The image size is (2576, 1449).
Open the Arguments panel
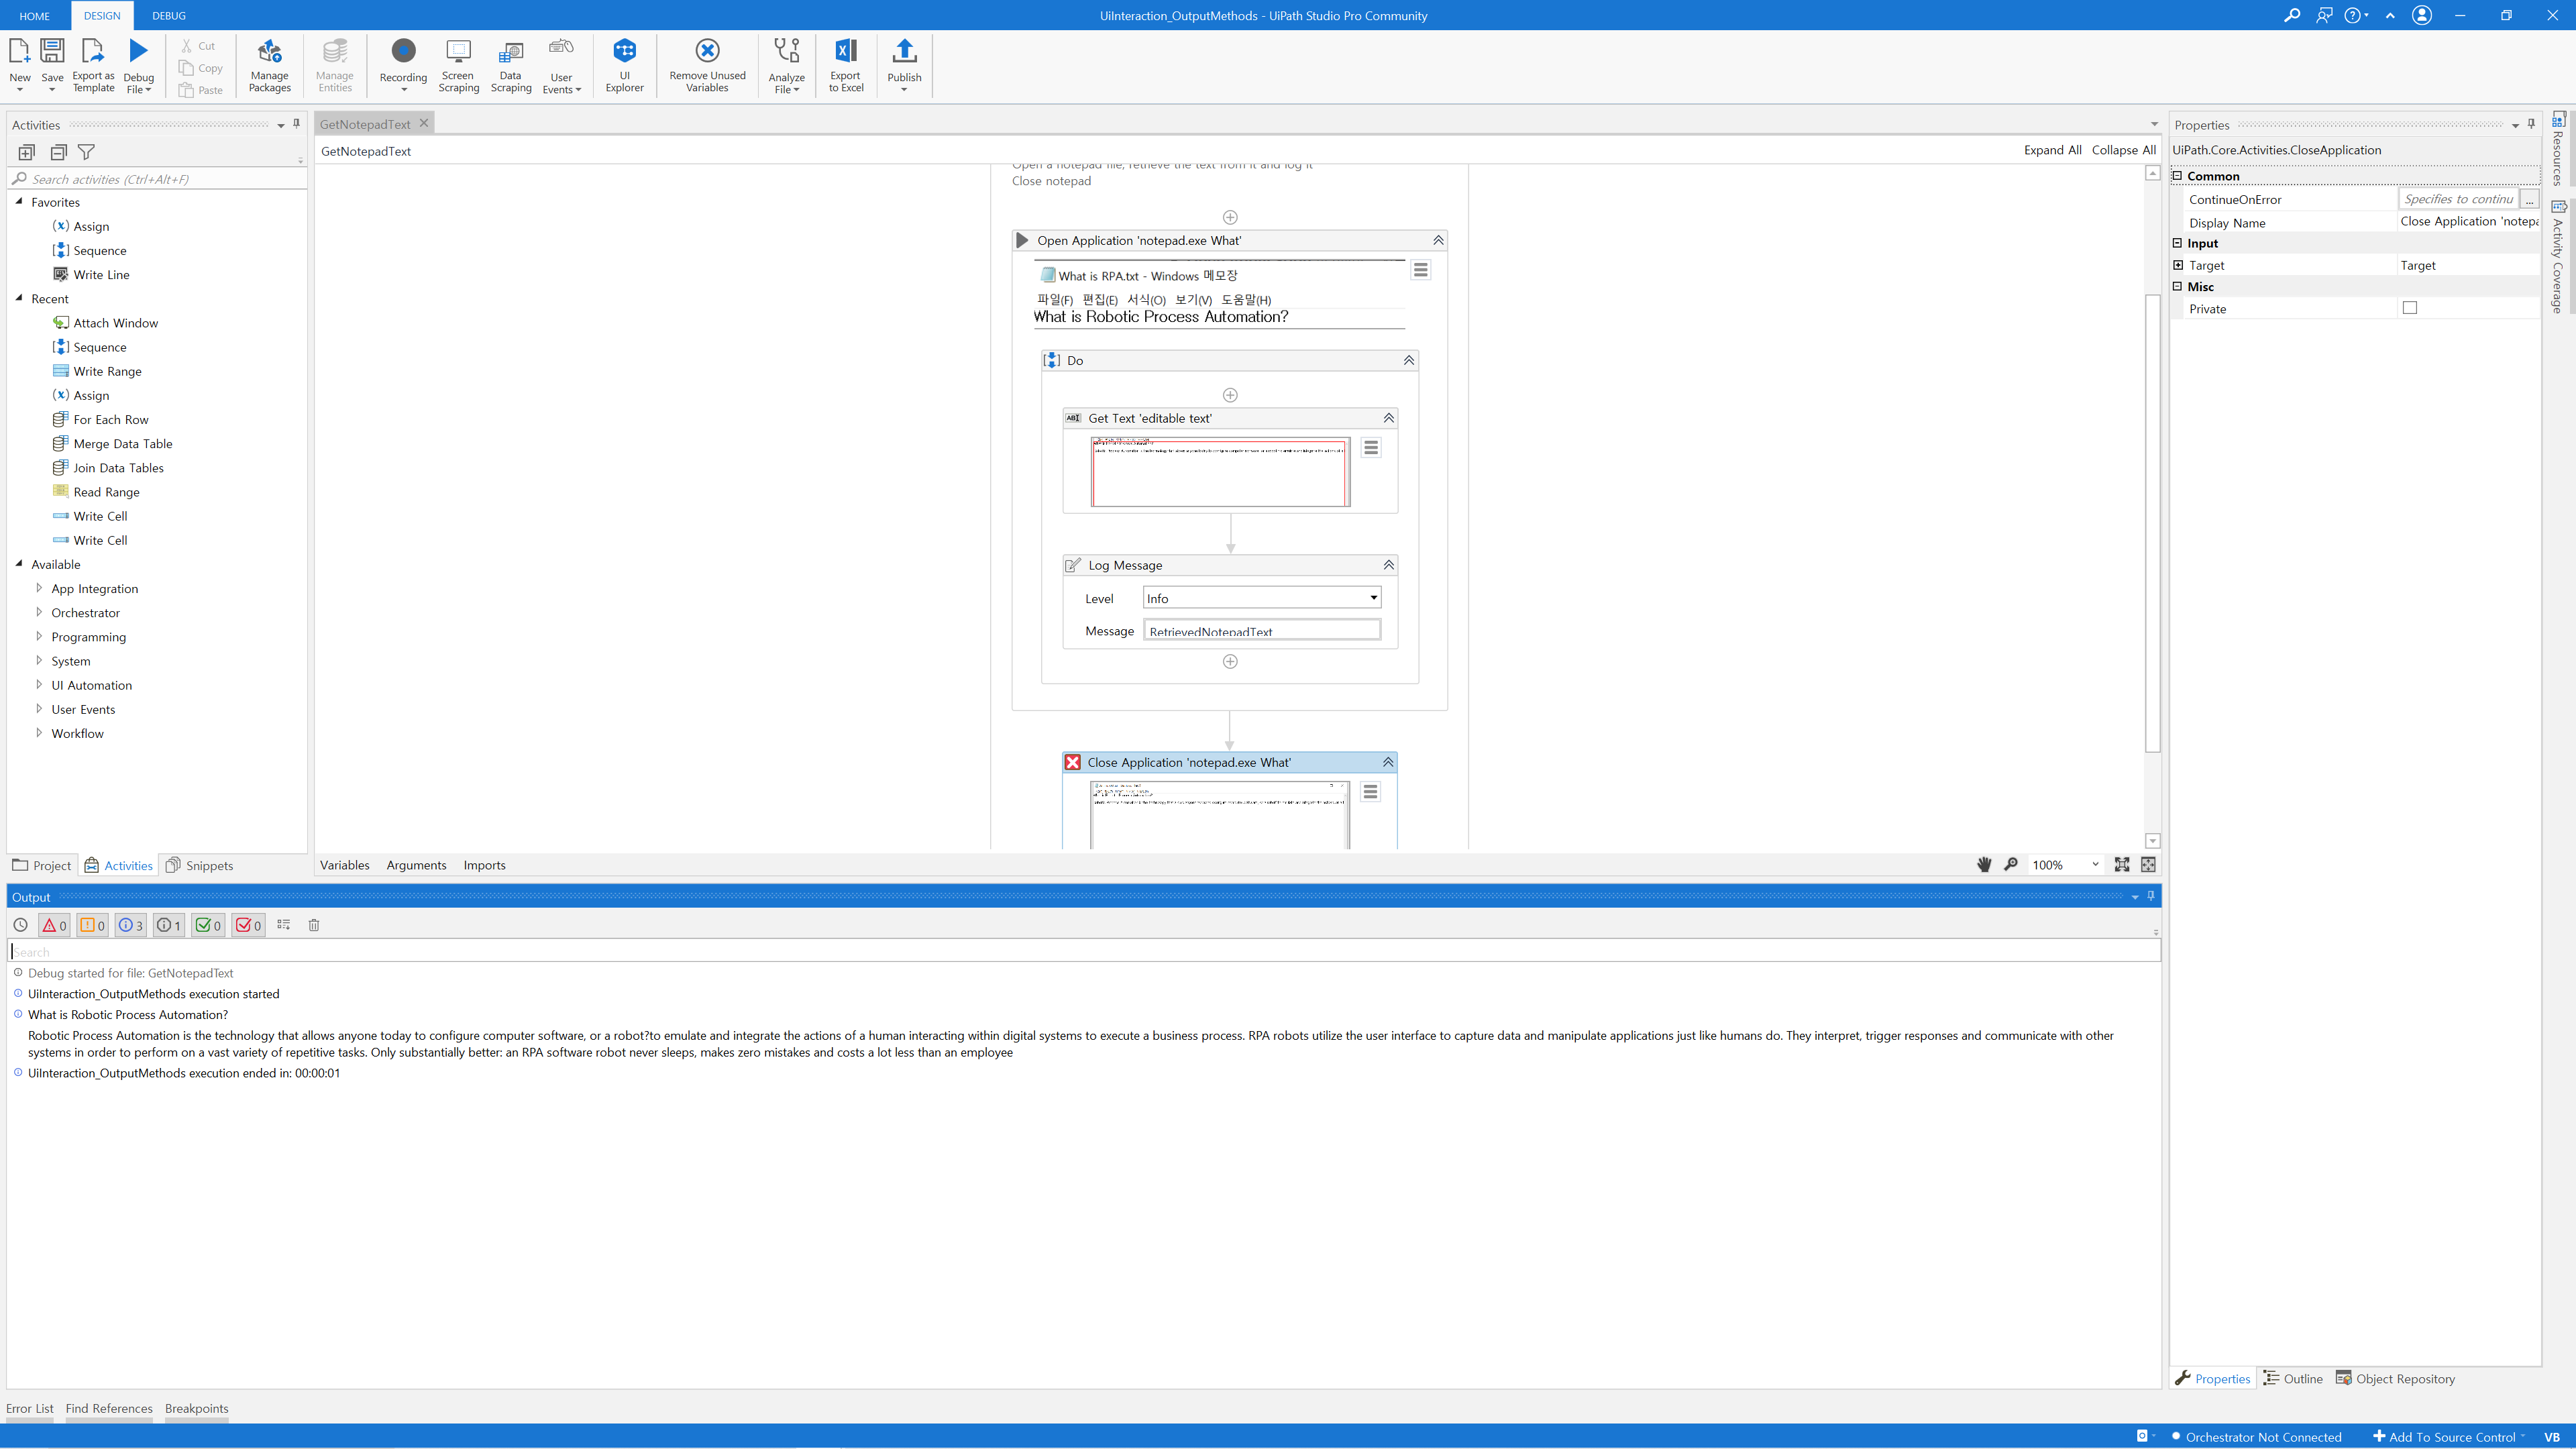pyautogui.click(x=416, y=865)
